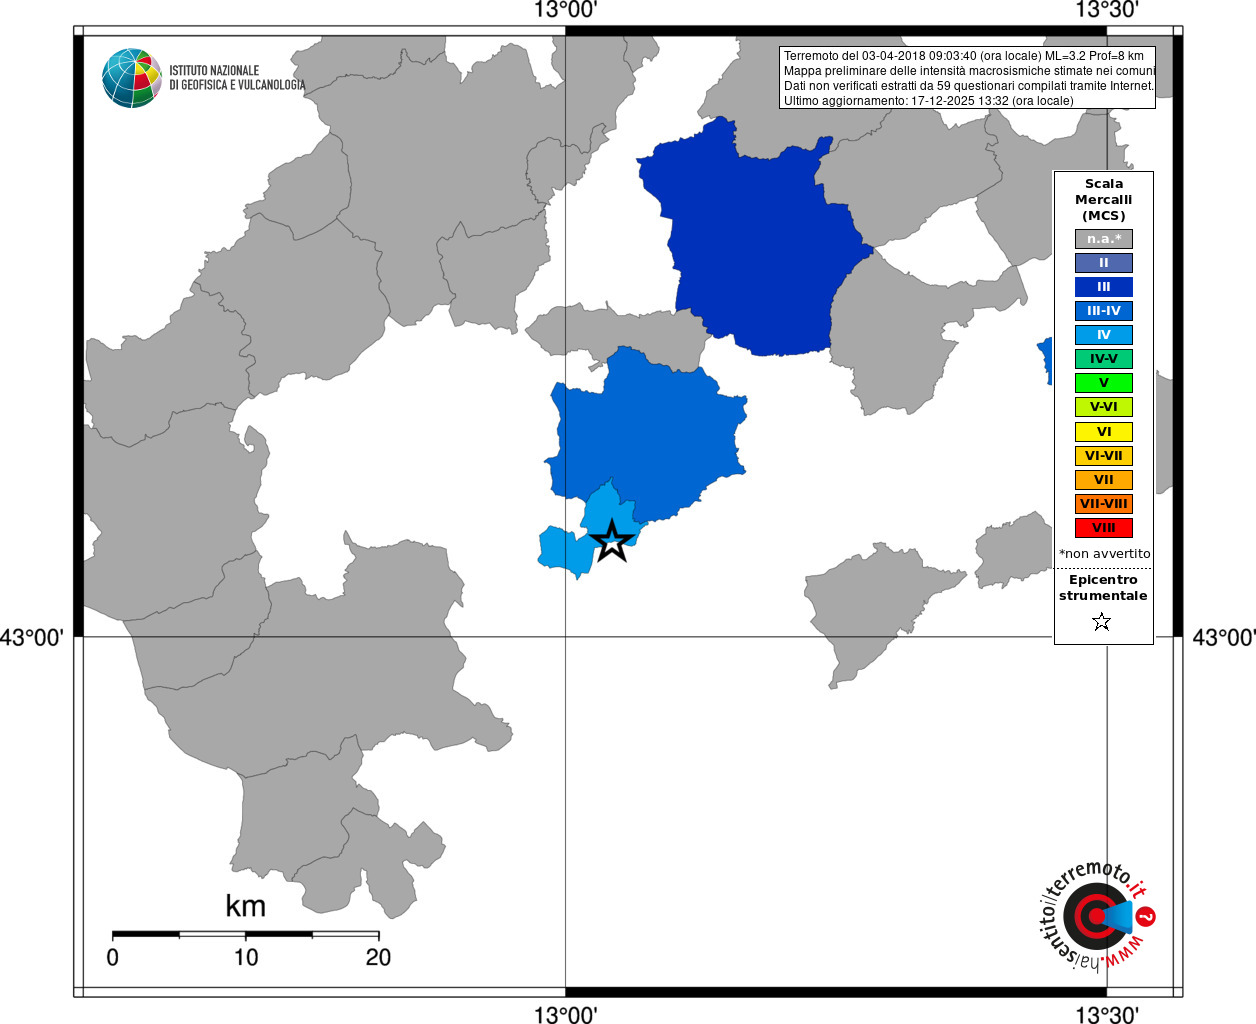The width and height of the screenshot is (1256, 1024).
Task: Select the III intensity legend swatch
Action: tap(1104, 287)
